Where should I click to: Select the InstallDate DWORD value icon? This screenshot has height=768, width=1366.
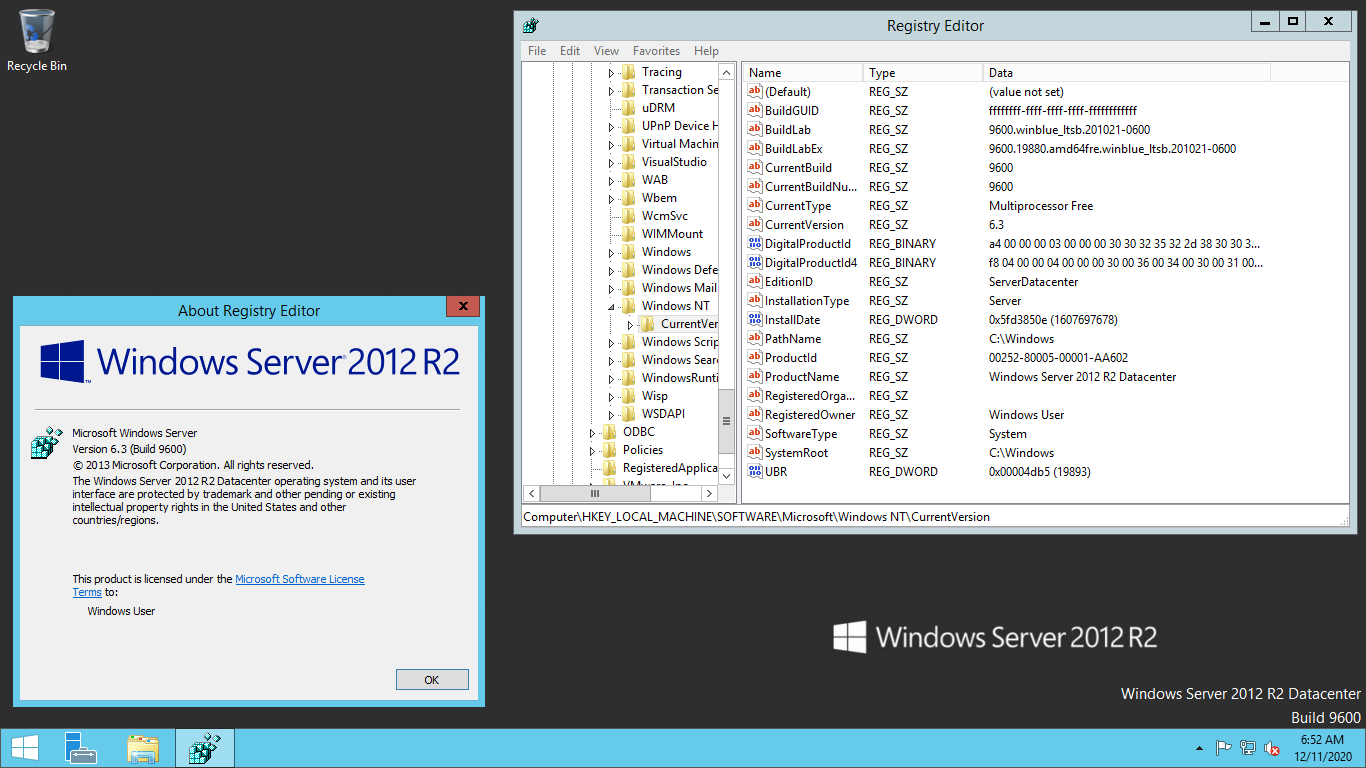tap(755, 319)
